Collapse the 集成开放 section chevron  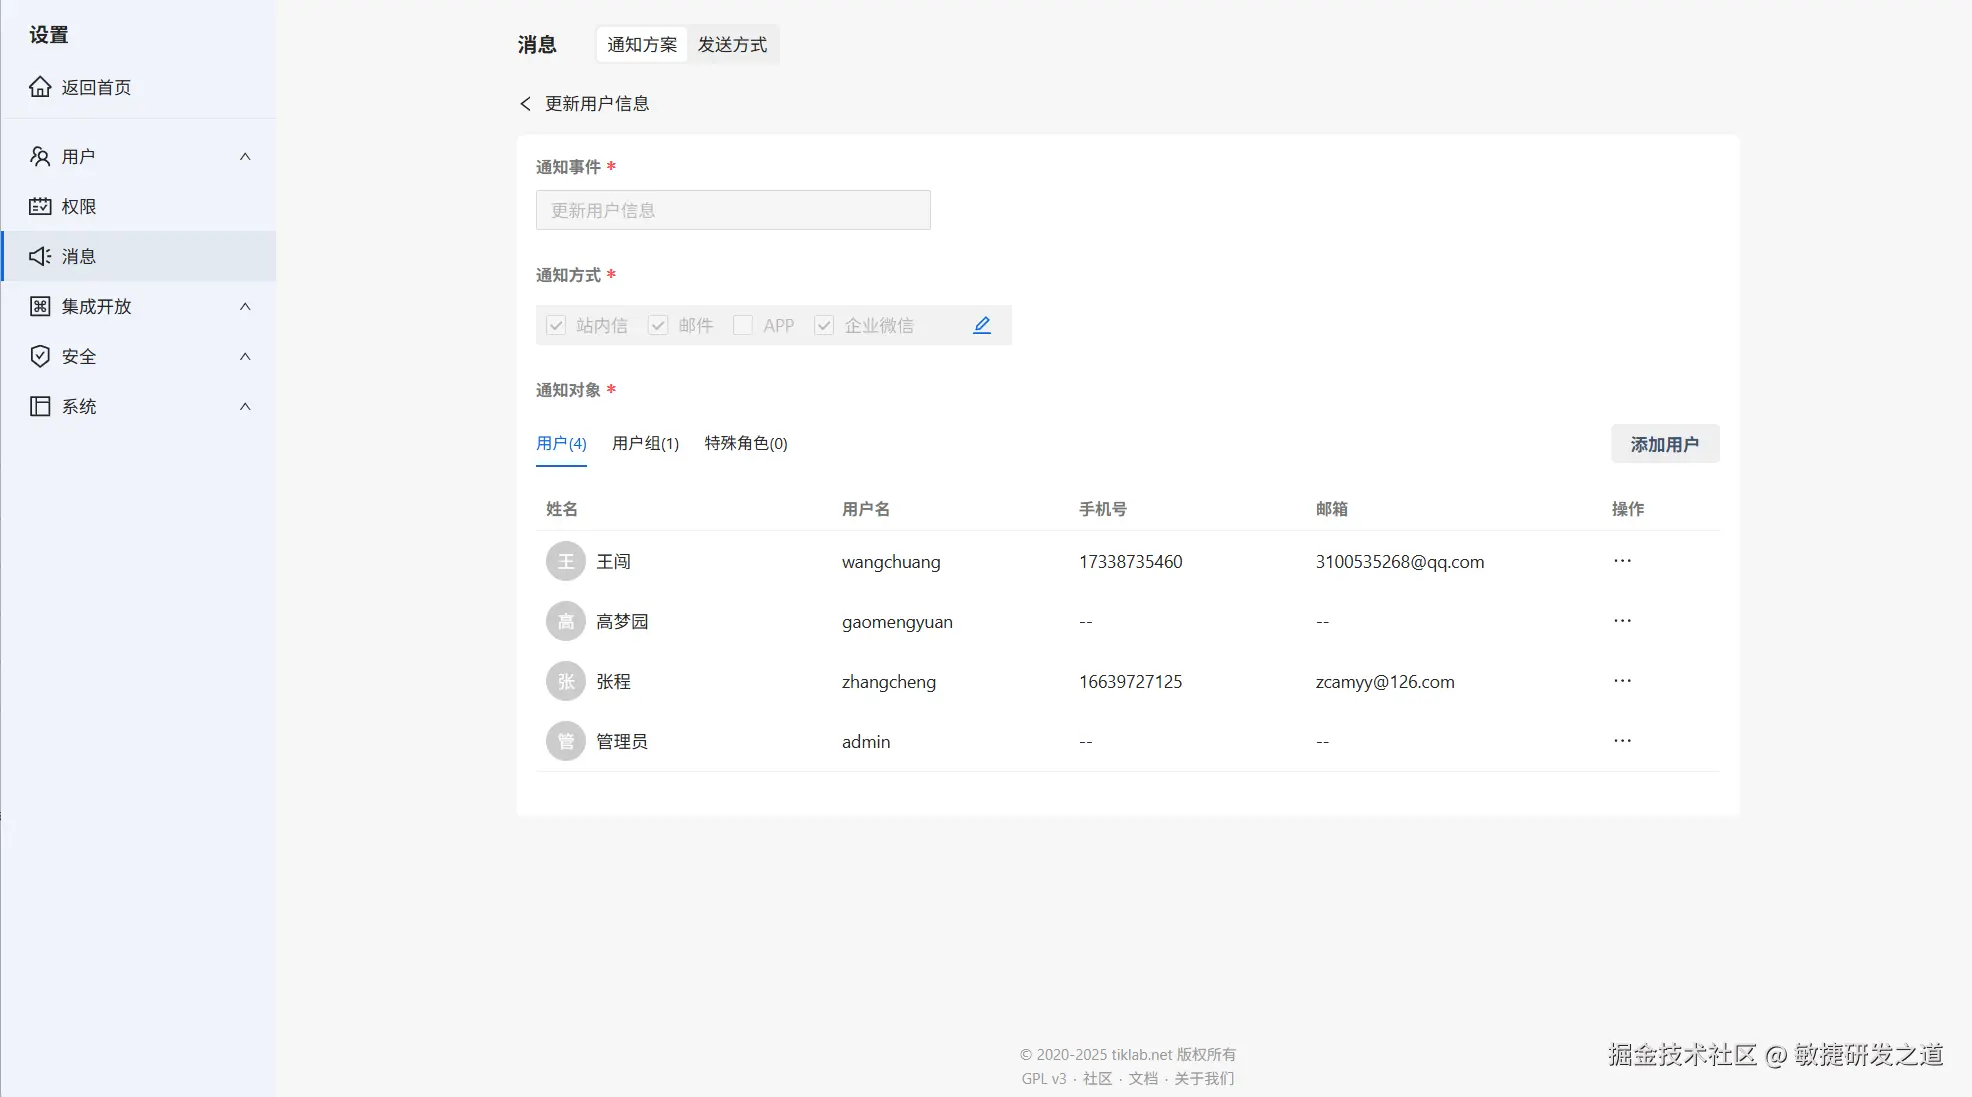245,306
